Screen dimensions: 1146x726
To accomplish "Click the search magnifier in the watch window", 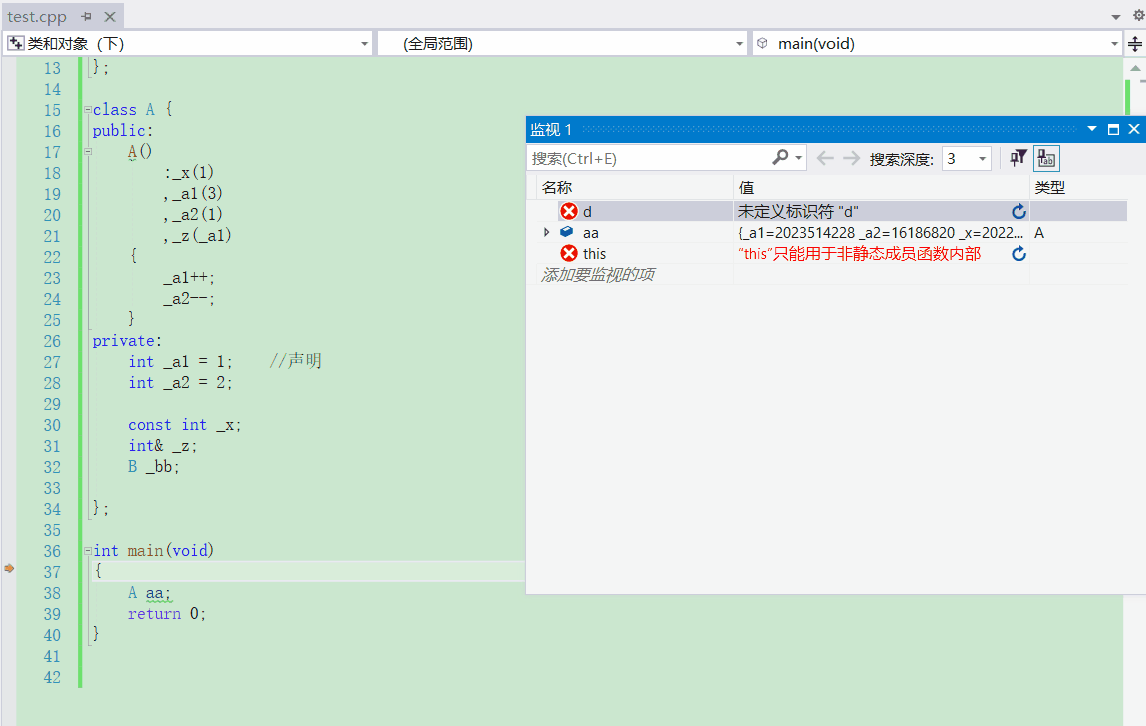I will click(x=778, y=157).
